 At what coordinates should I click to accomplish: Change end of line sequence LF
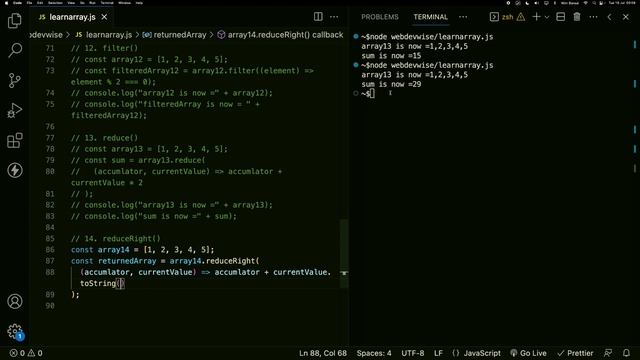(438, 353)
